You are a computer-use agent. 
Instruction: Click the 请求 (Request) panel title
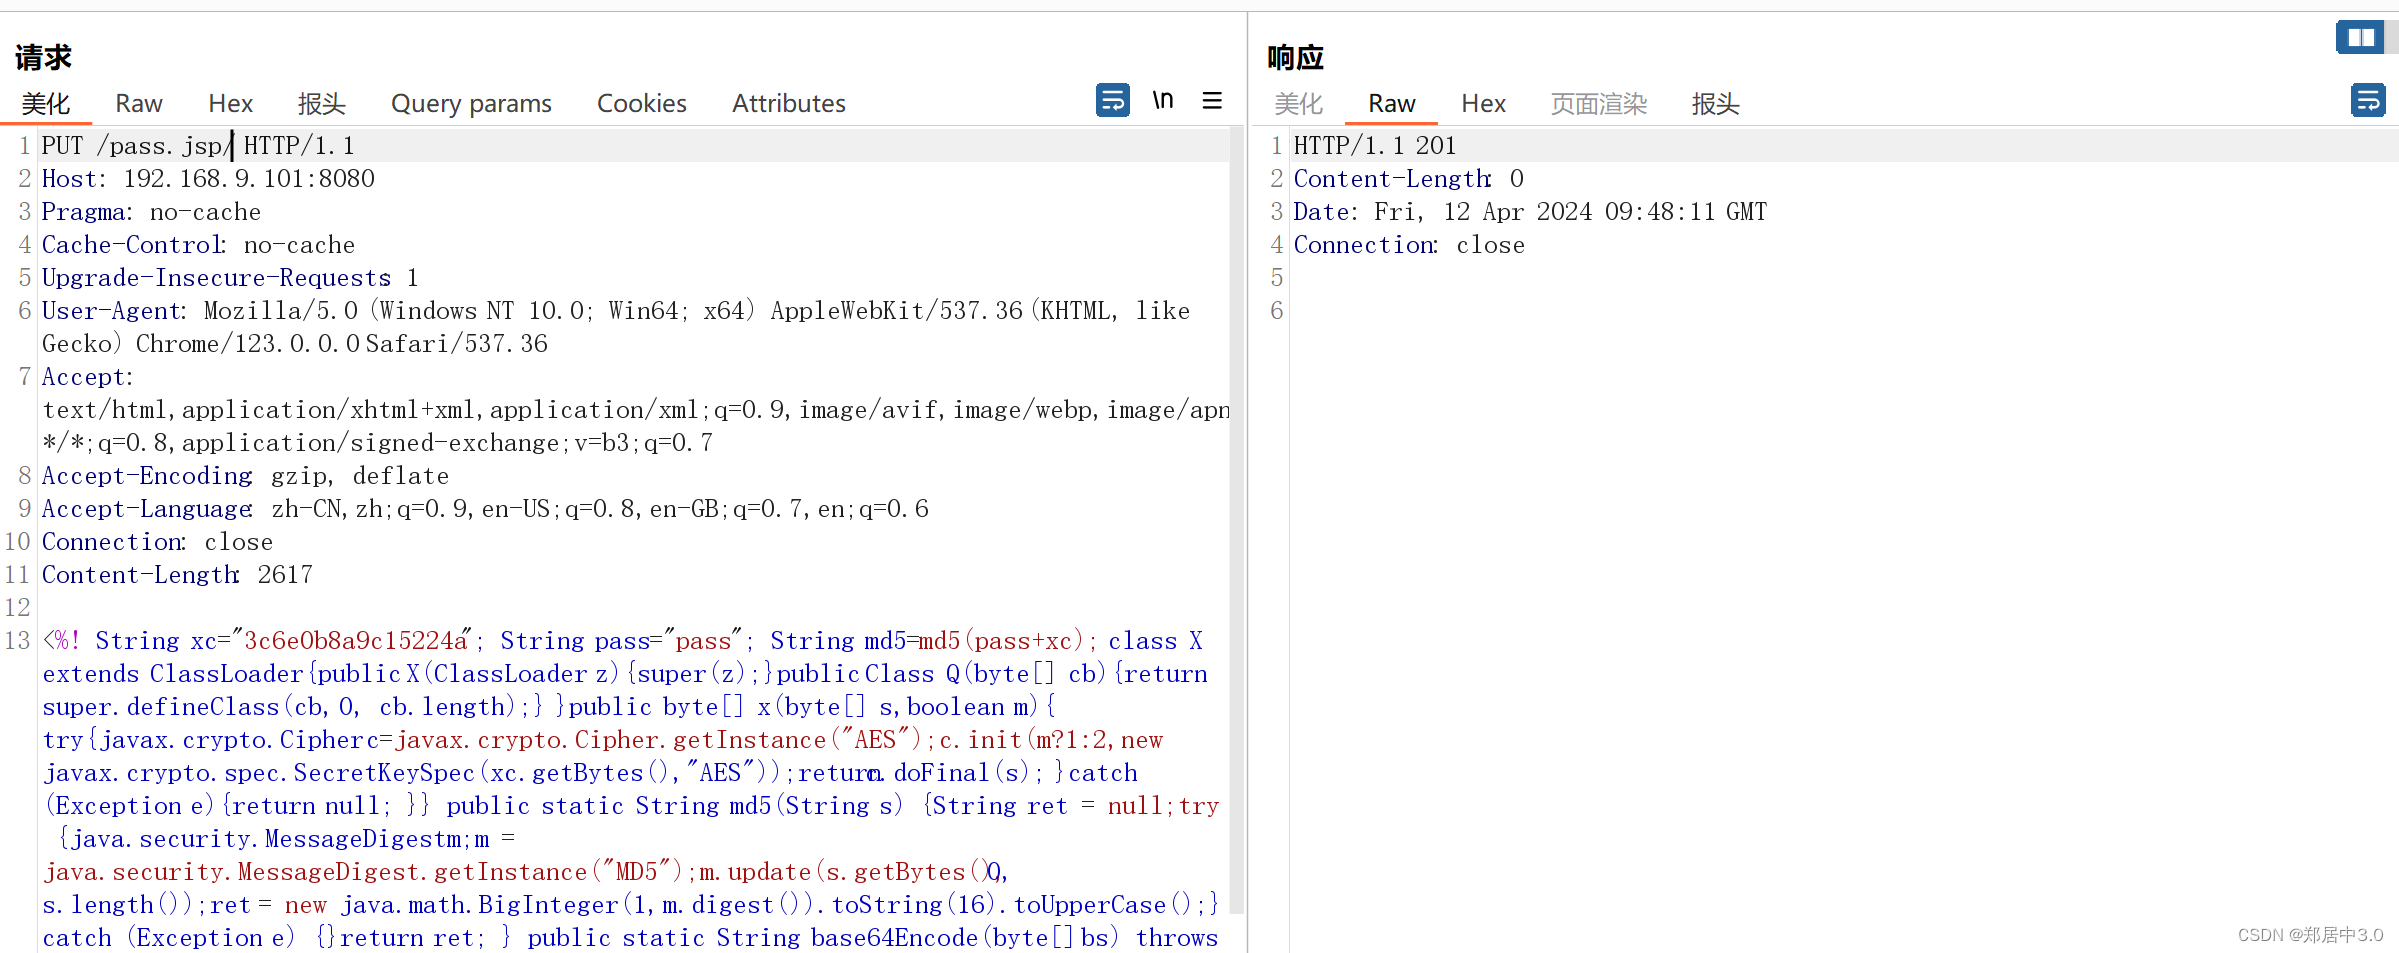[43, 58]
